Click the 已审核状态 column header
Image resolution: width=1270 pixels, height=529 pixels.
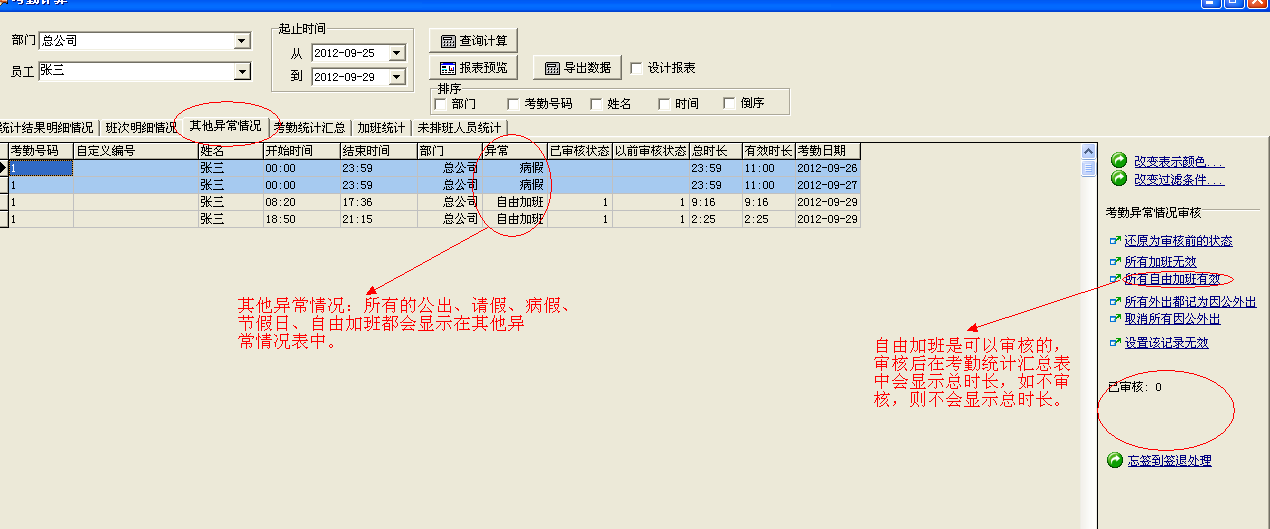point(579,151)
